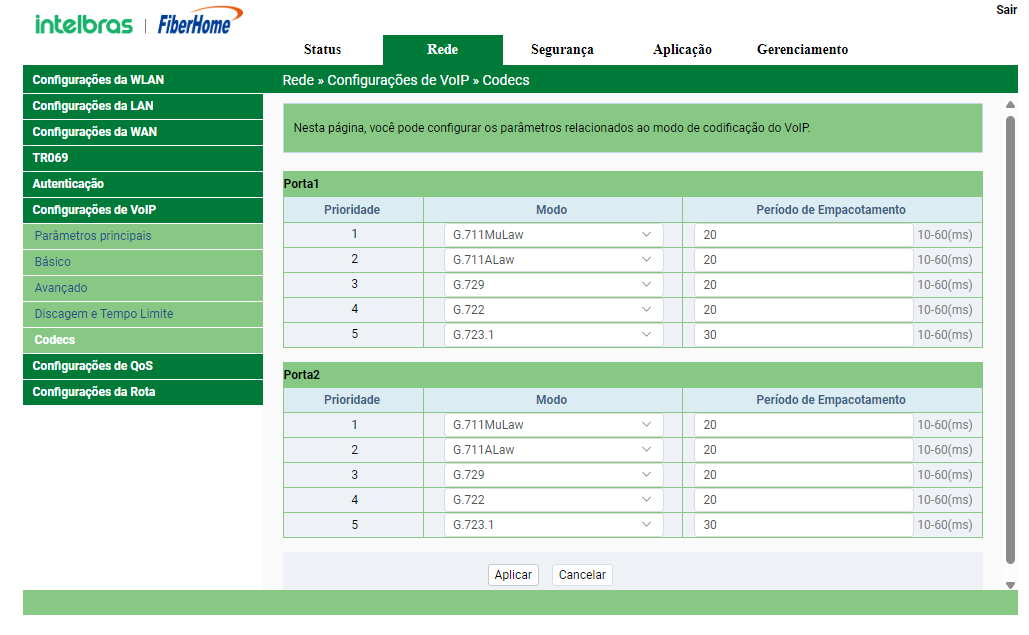
Task: Click Porta2 priority 1 packet period field
Action: [x=803, y=425]
